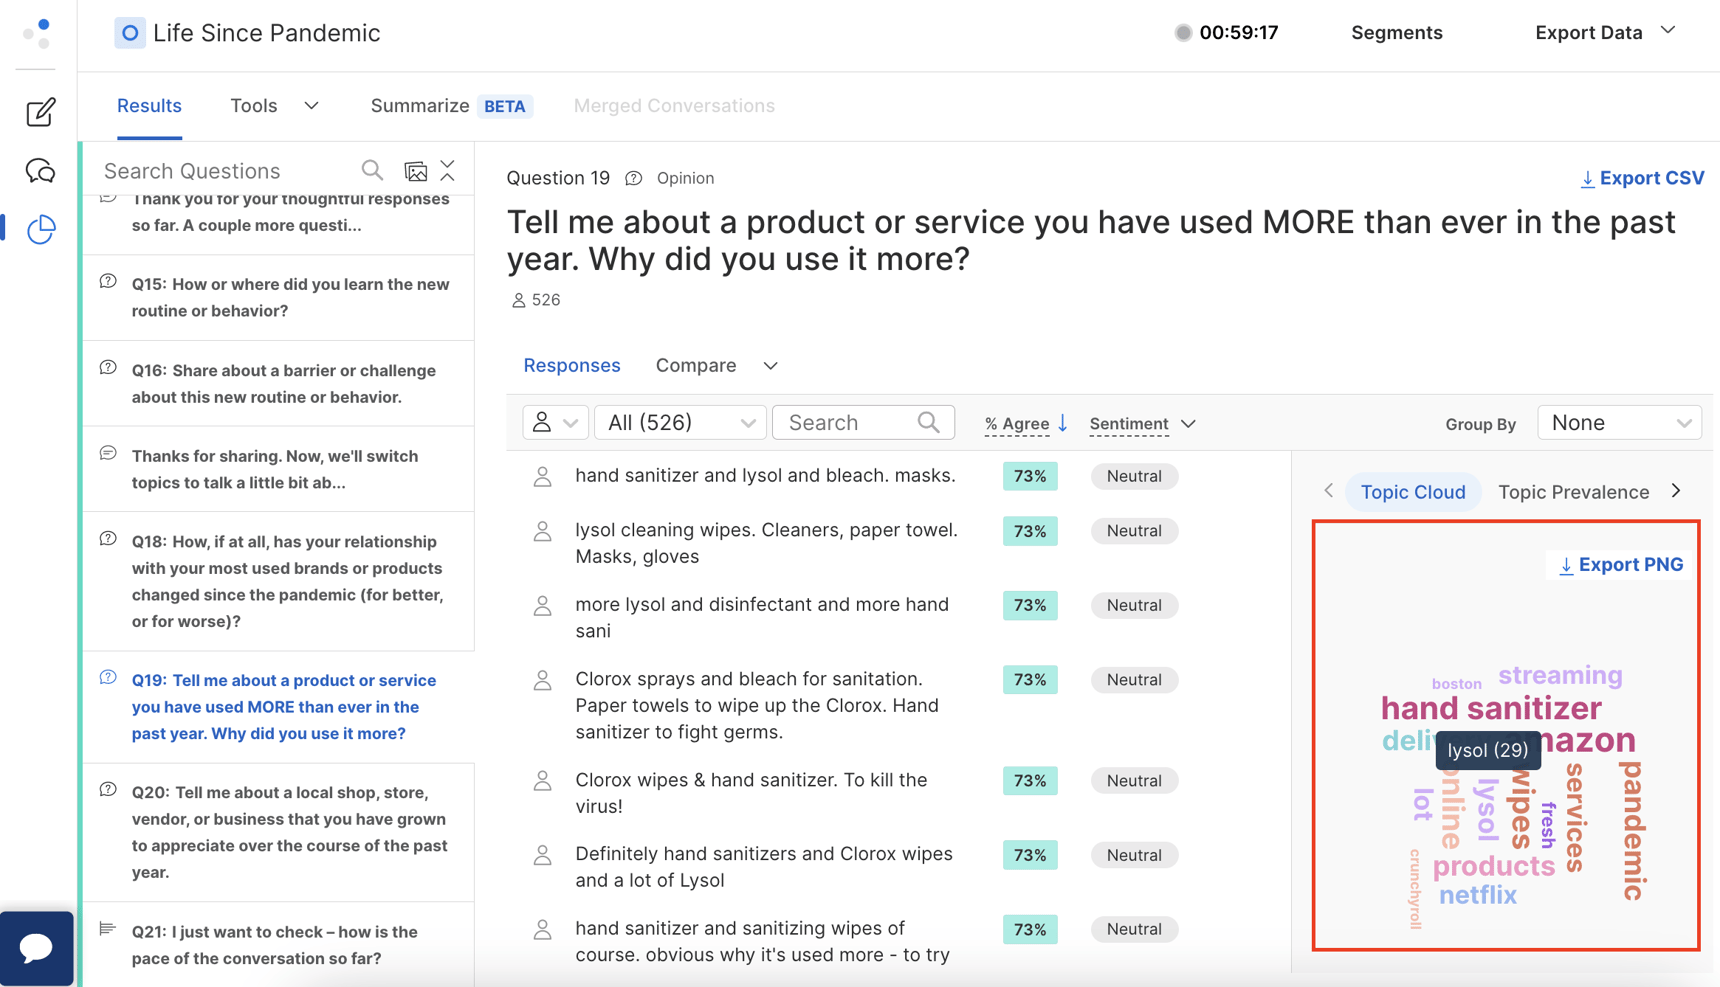Open the Export Data dropdown
Screen dimensions: 1720x987
[x=1605, y=32]
